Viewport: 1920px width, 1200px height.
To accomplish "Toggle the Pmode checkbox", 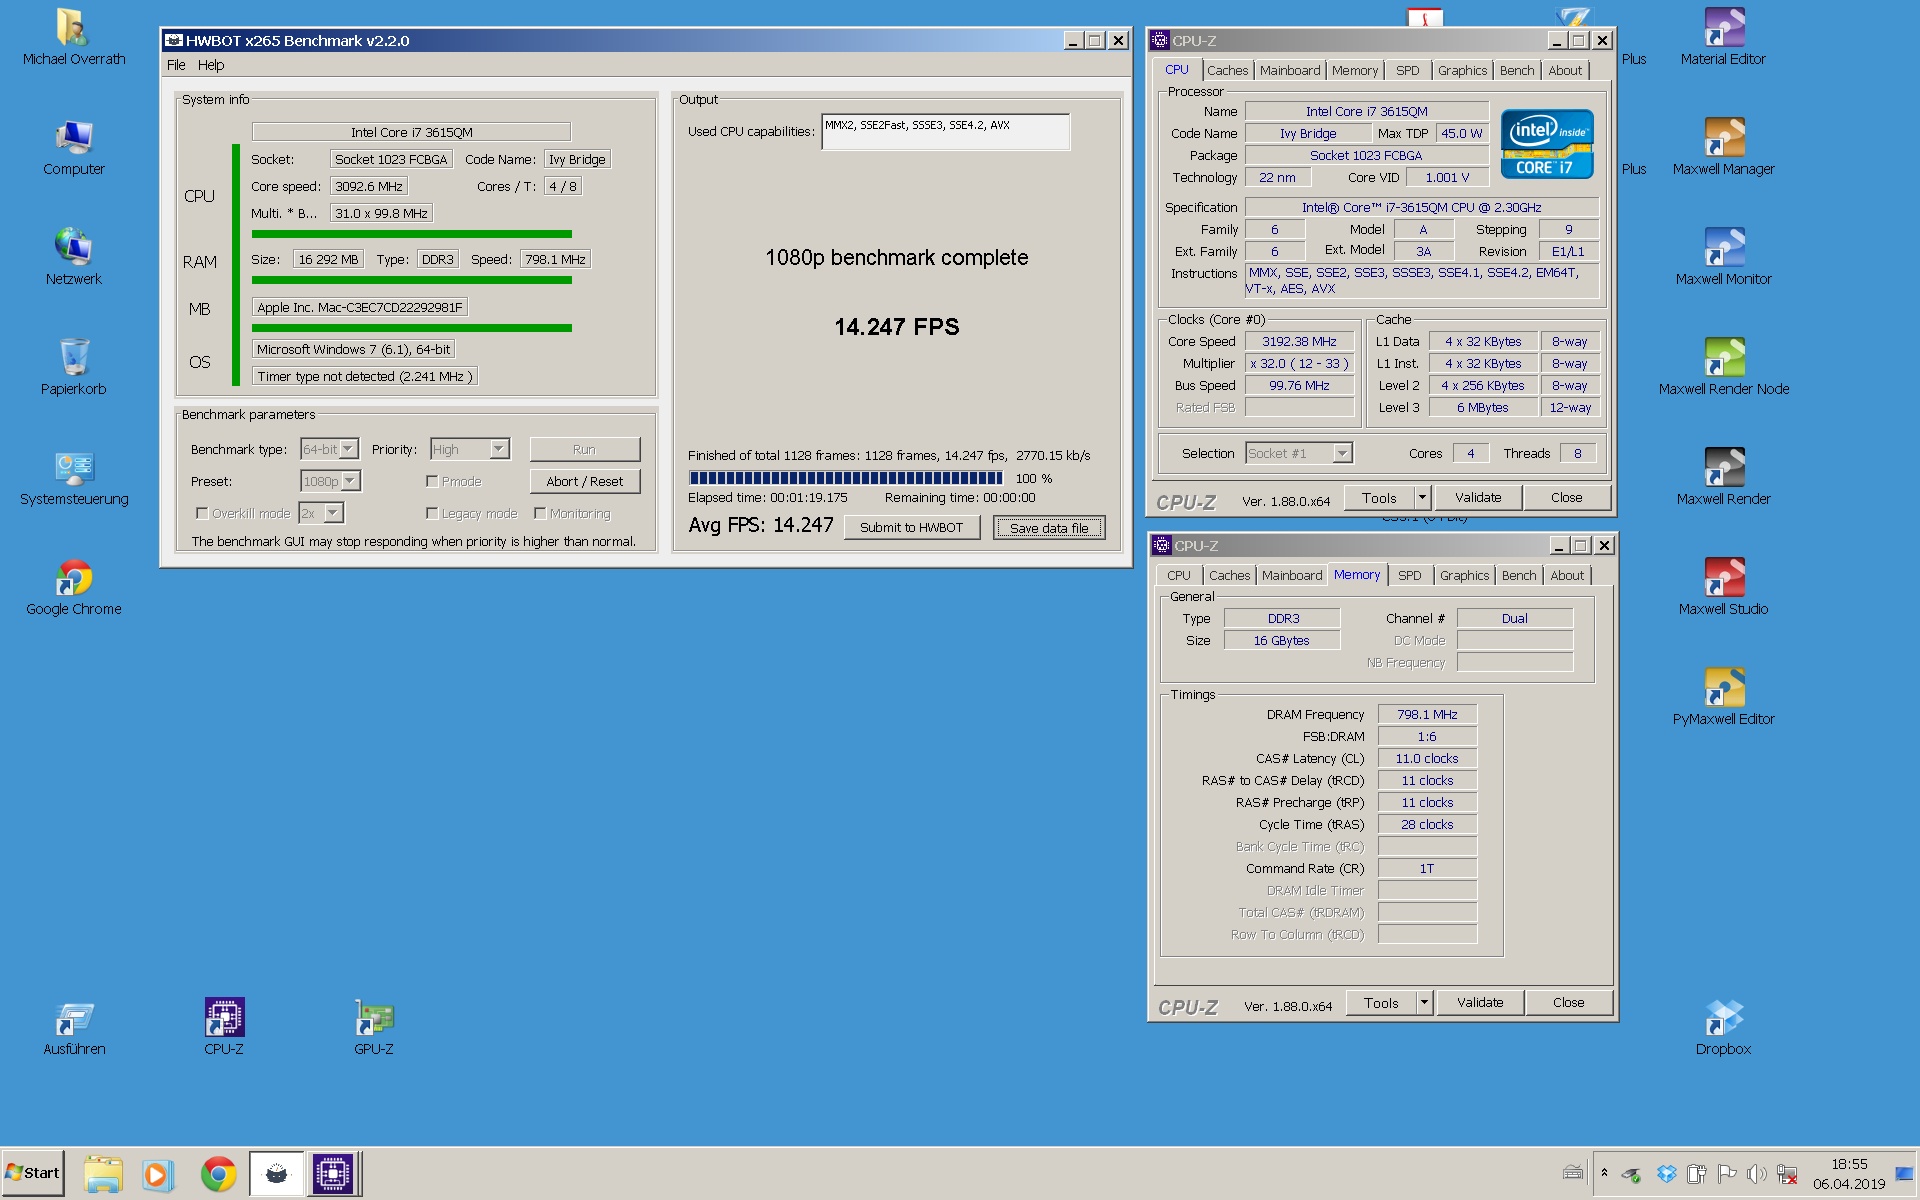I will point(432,481).
